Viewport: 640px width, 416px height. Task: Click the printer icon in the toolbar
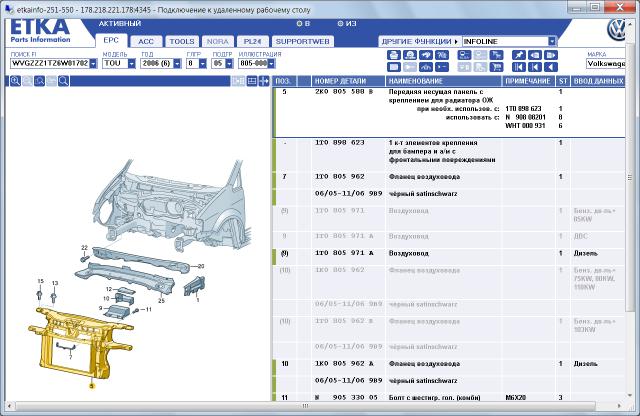[x=393, y=55]
